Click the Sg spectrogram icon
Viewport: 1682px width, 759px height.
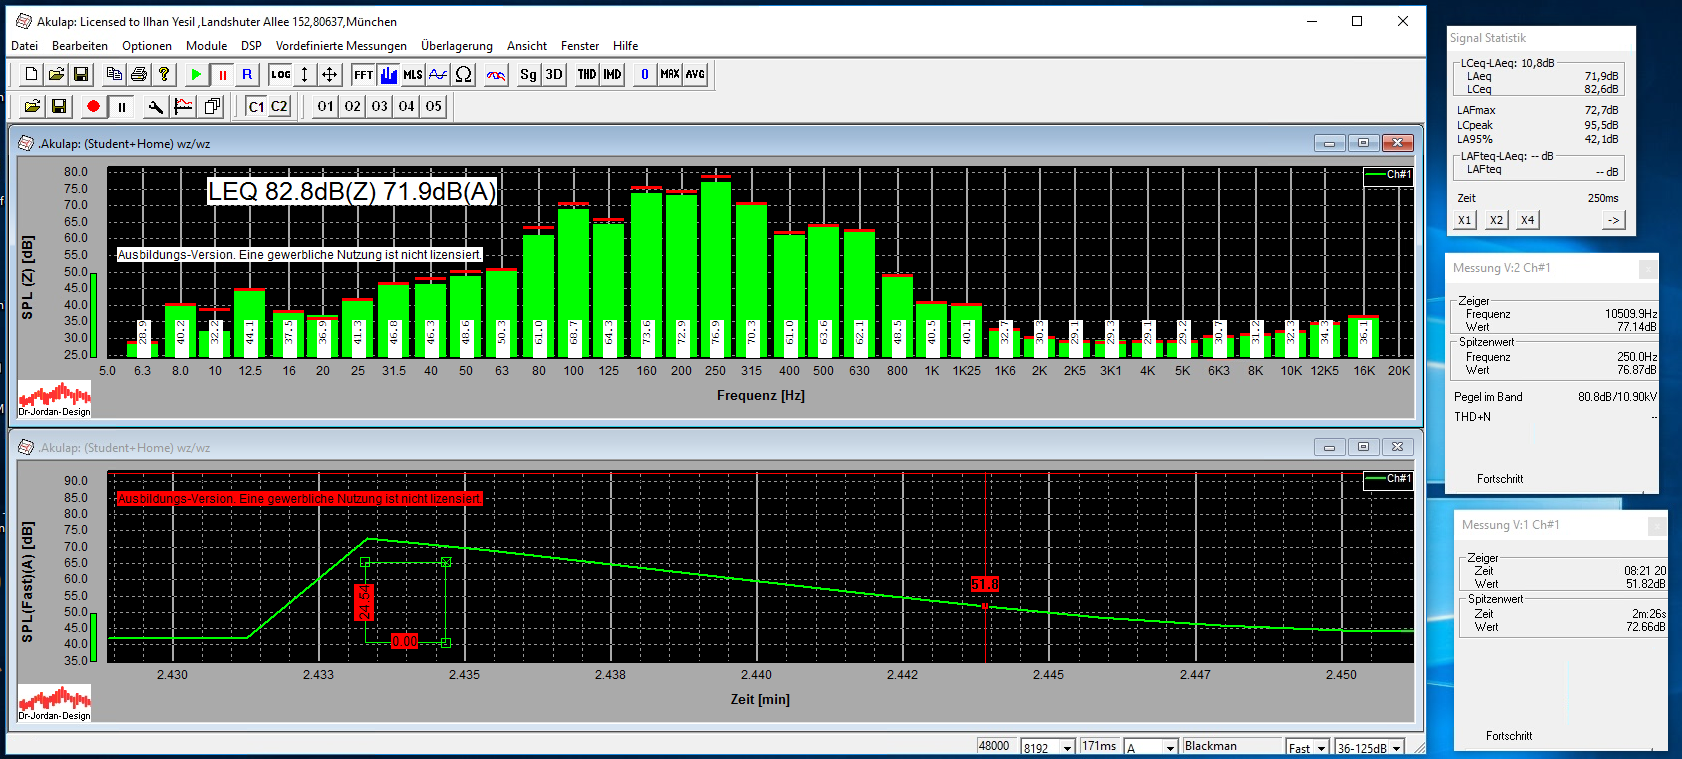528,75
